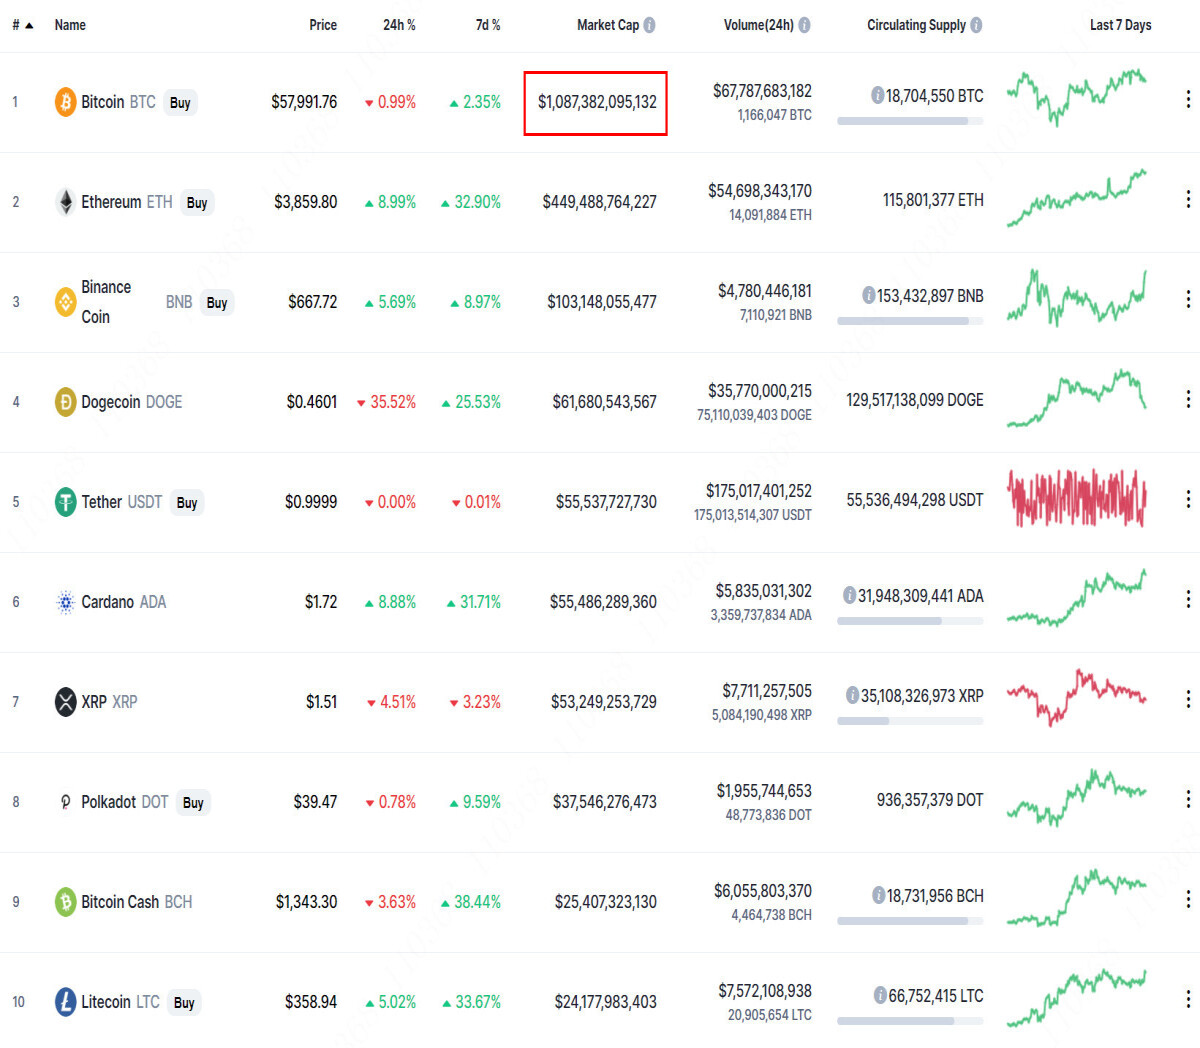Click the Market Cap info icon
This screenshot has width=1200, height=1048.
click(649, 25)
